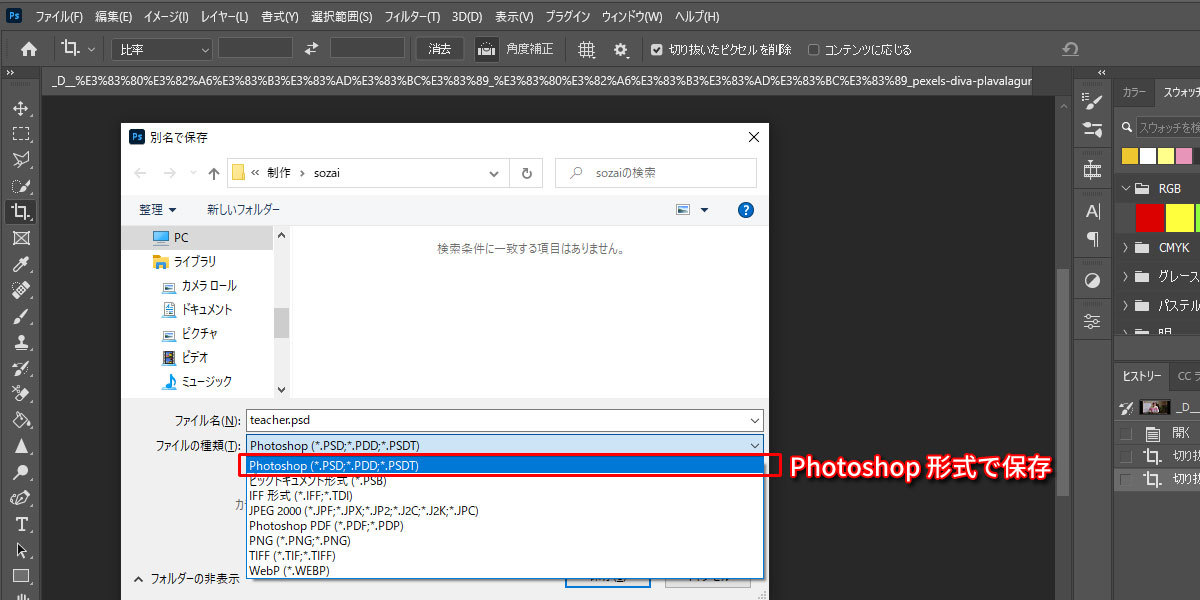Screen dimensions: 1200x600
Task: Hide folders with フォルダーの非表示
Action: point(188,578)
